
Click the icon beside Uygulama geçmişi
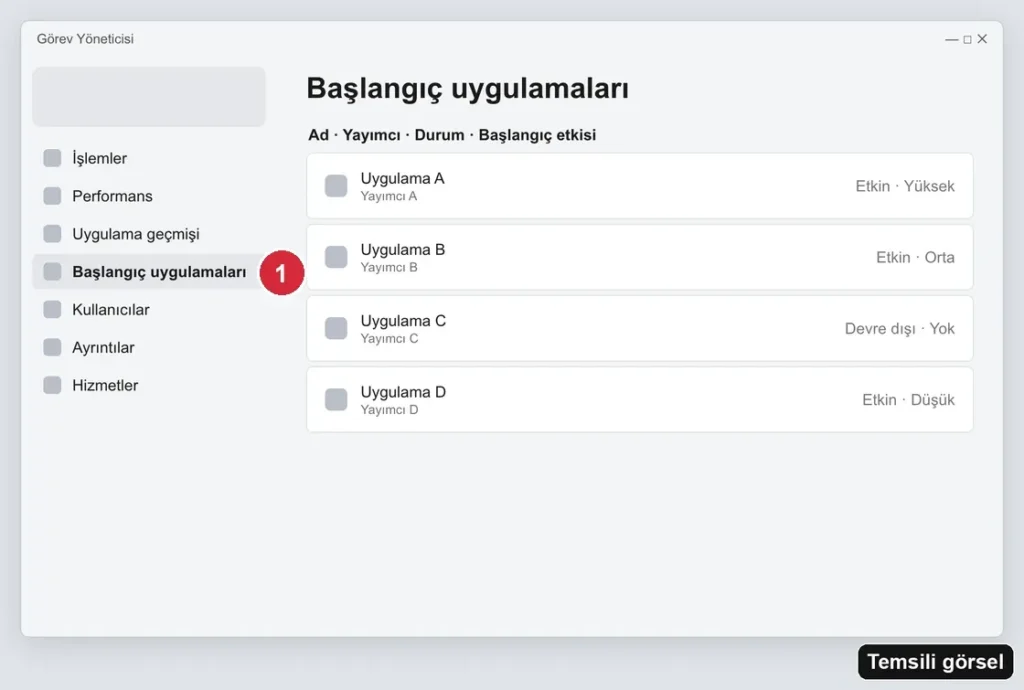[x=52, y=234]
